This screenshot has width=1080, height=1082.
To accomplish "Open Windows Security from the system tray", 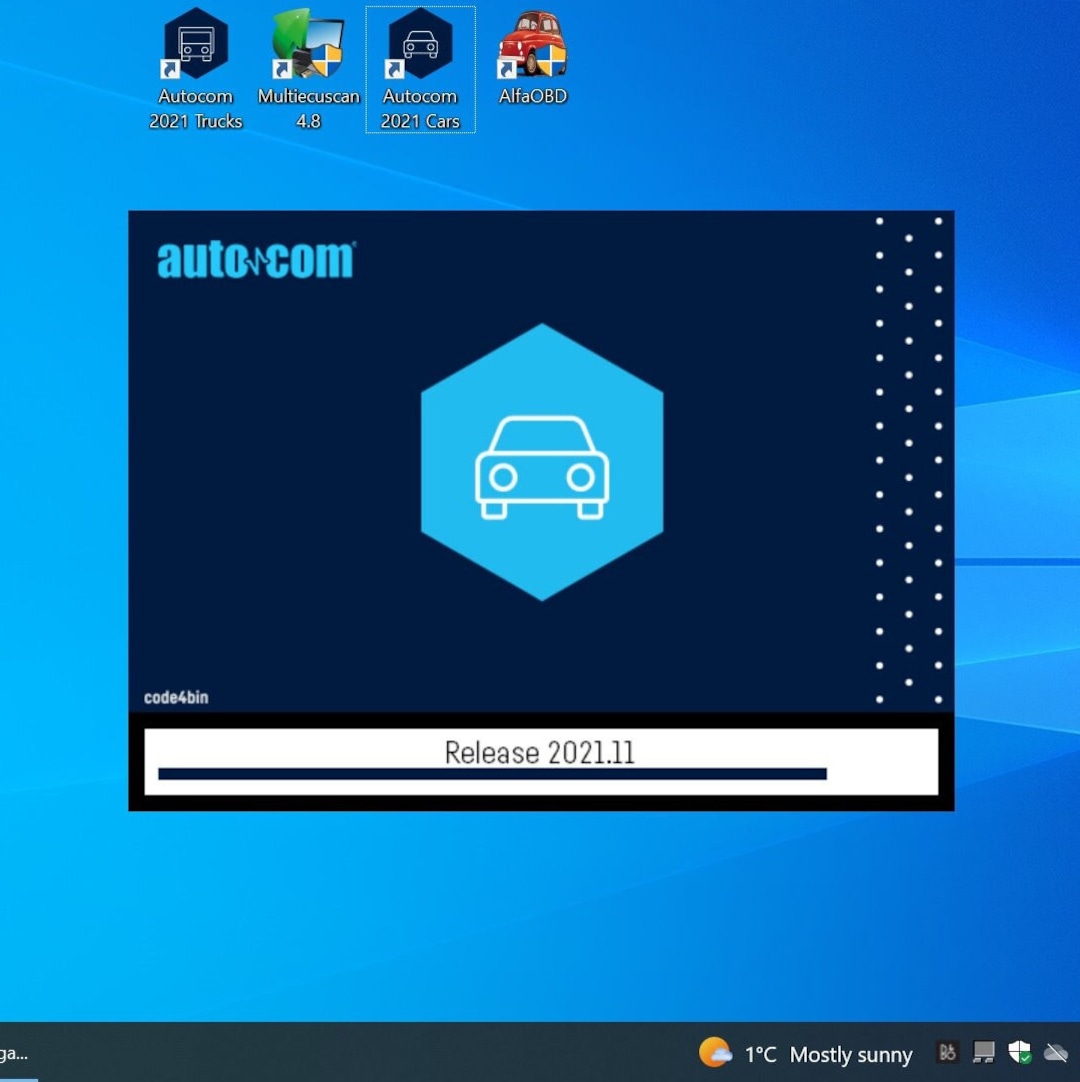I will pos(1020,1052).
